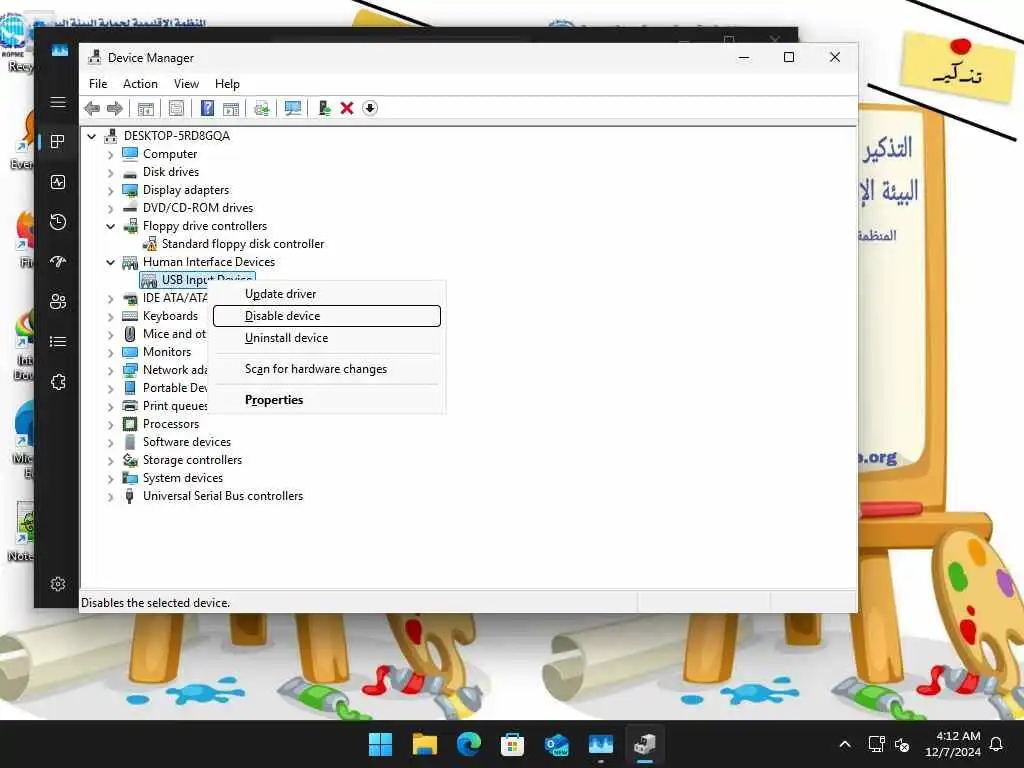Screen dimensions: 1024x768
Task: Choose Scan for hardware changes in context menu
Action: coord(327,369)
